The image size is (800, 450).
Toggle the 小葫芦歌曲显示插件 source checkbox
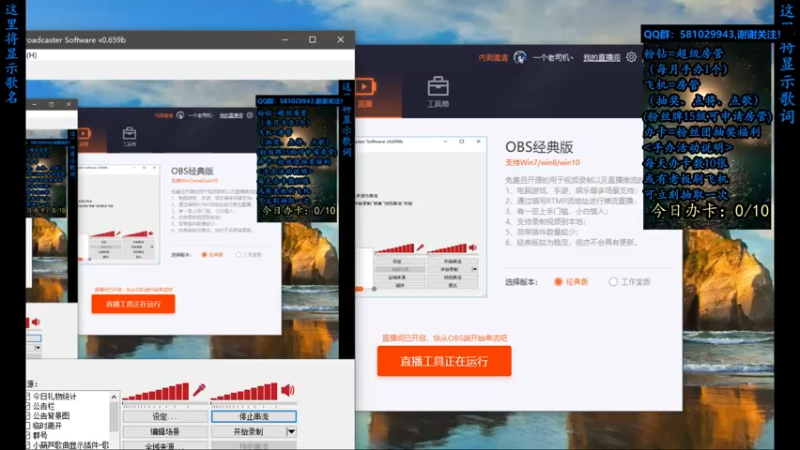[x=28, y=445]
